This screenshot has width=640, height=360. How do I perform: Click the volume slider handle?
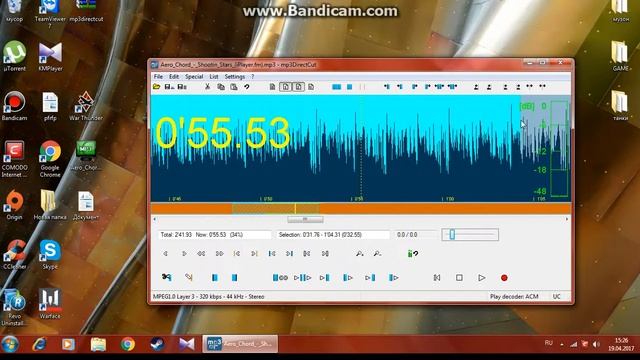tap(452, 234)
